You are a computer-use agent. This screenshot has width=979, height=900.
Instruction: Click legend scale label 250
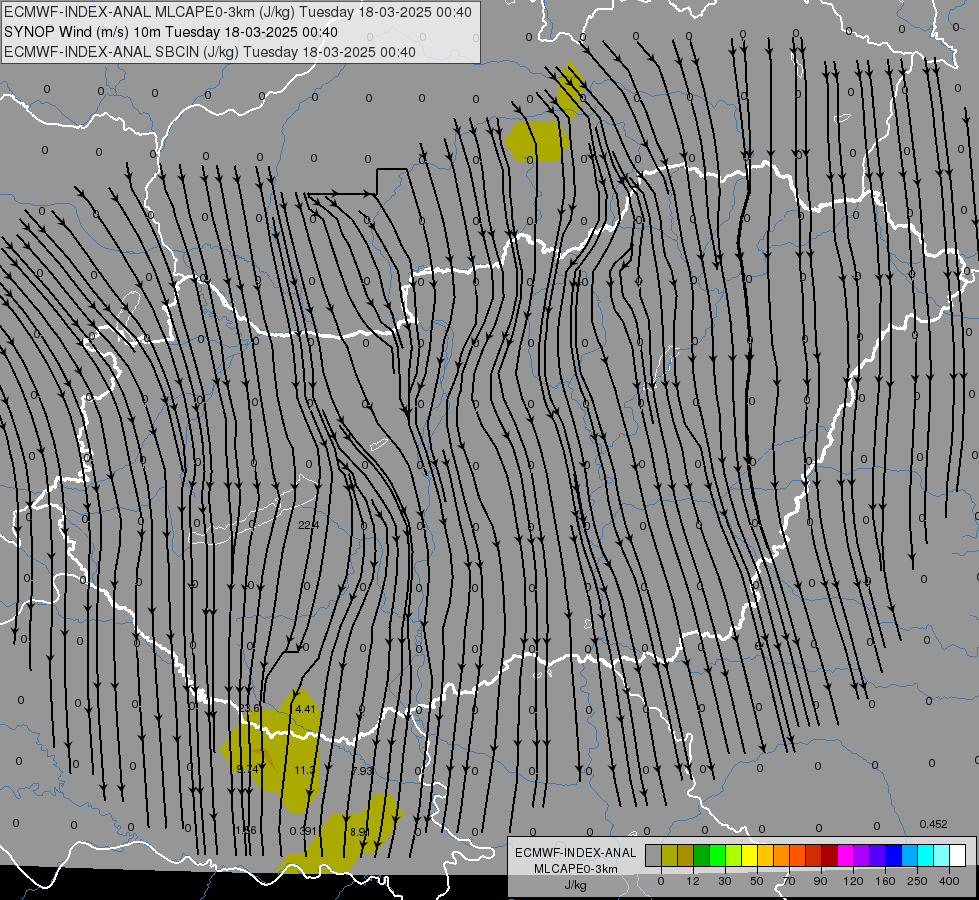pos(917,881)
